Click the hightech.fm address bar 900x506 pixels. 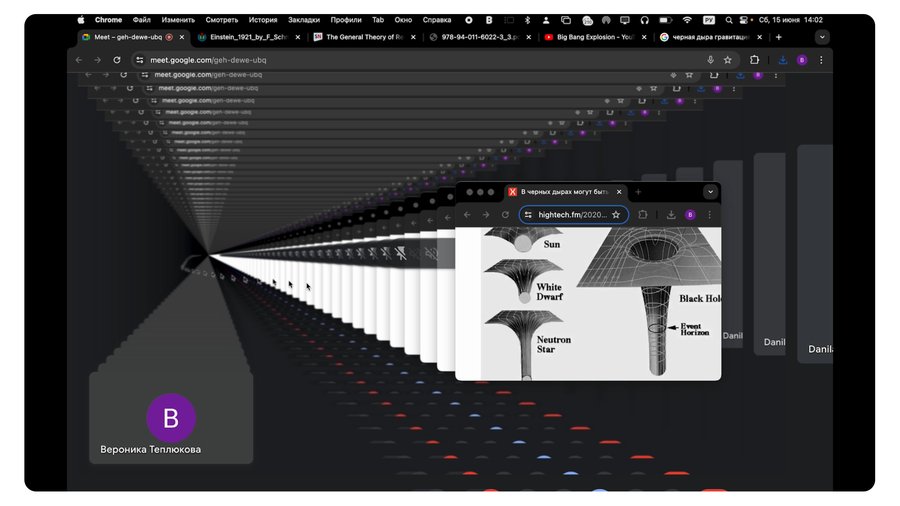point(572,215)
